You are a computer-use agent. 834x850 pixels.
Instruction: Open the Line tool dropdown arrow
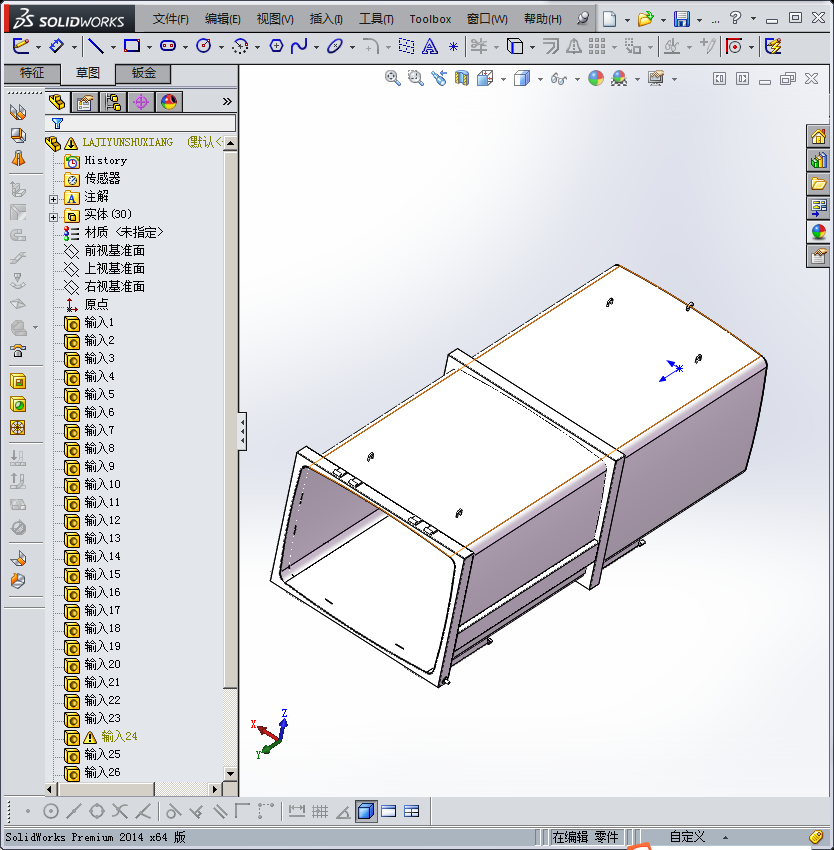pyautogui.click(x=113, y=48)
